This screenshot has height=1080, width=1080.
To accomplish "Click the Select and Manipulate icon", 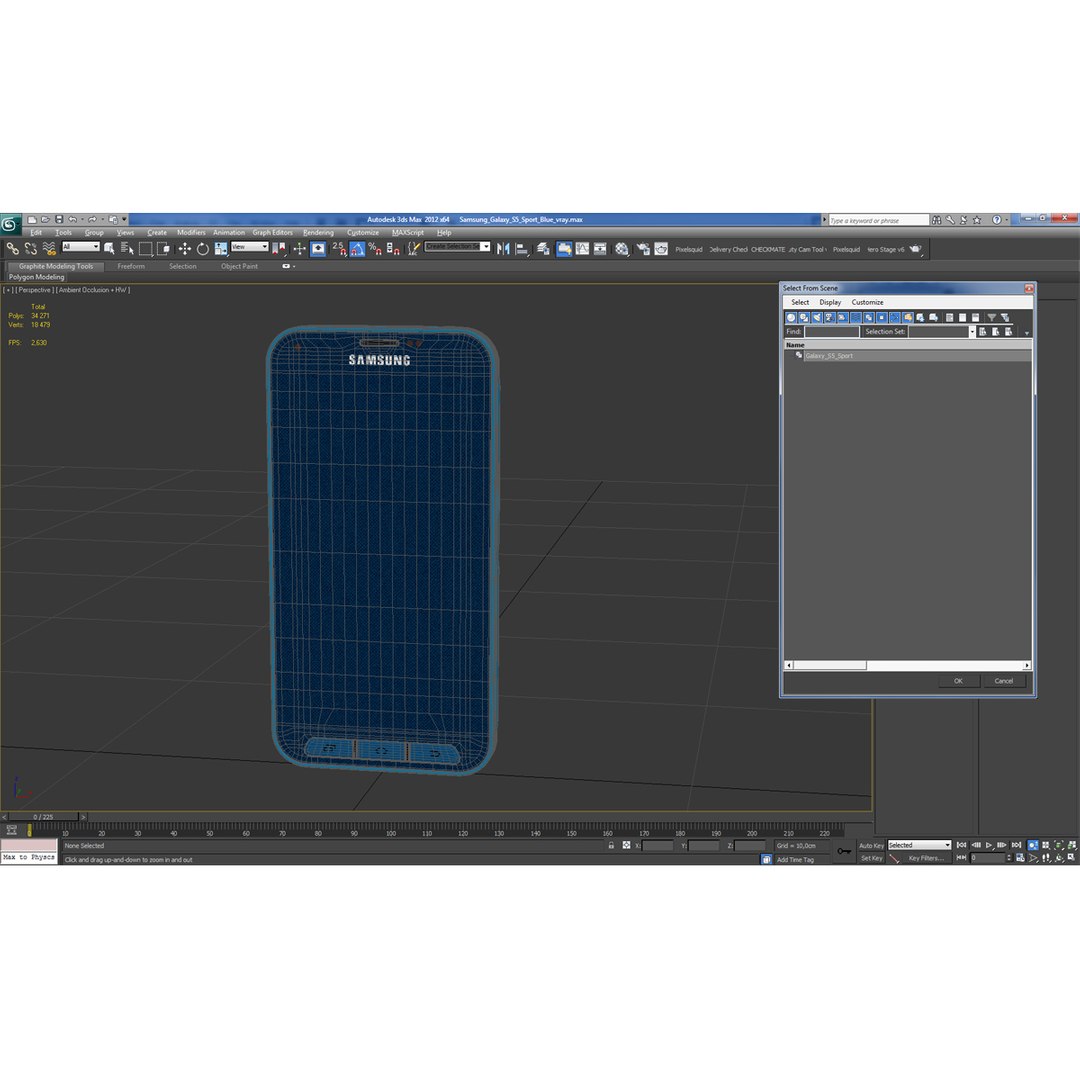I will point(299,249).
